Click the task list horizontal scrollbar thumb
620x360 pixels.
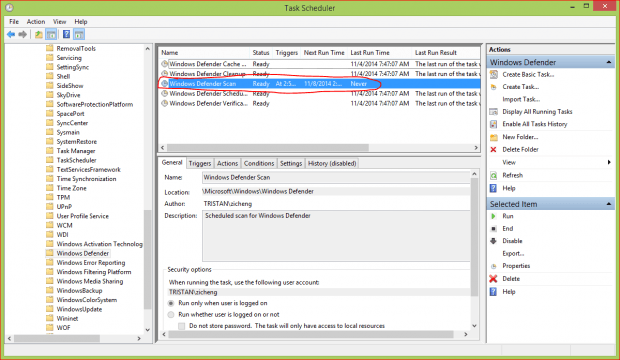[x=268, y=147]
